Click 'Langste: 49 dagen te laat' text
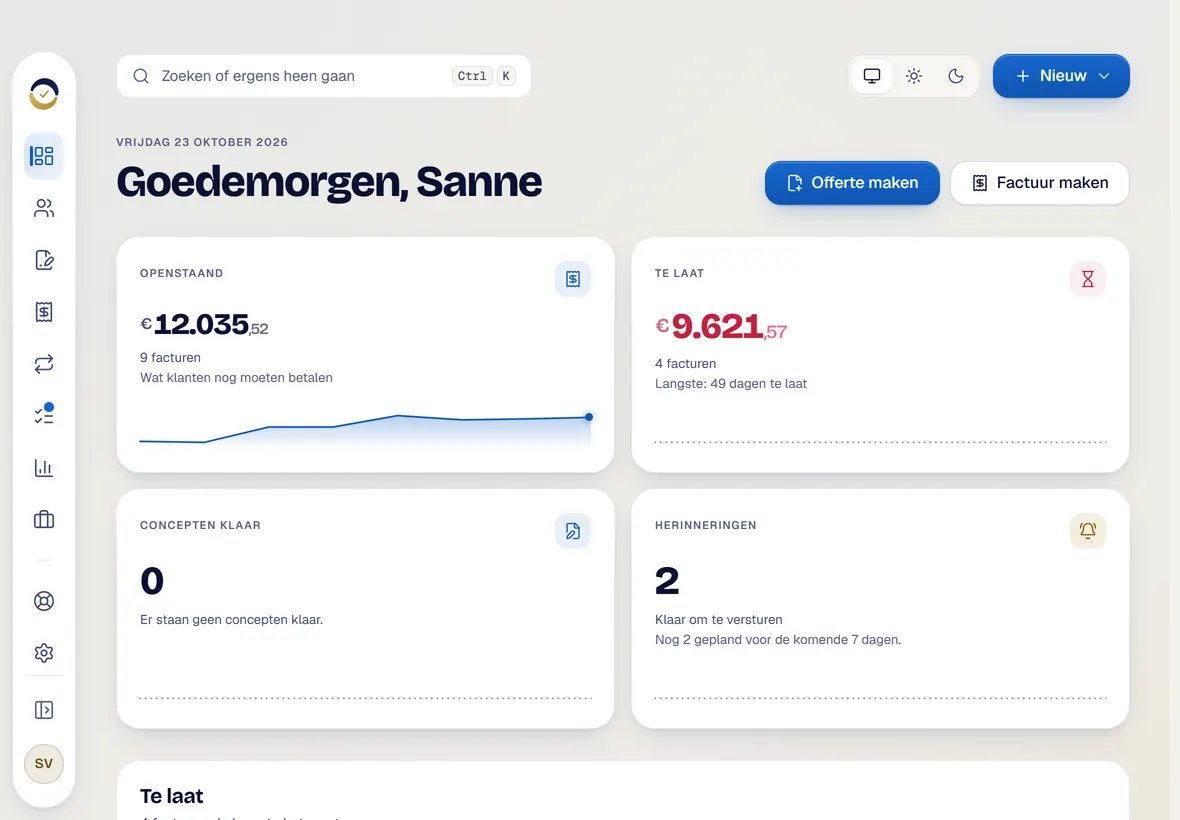Screen dimensions: 1180x820 pyautogui.click(x=731, y=384)
